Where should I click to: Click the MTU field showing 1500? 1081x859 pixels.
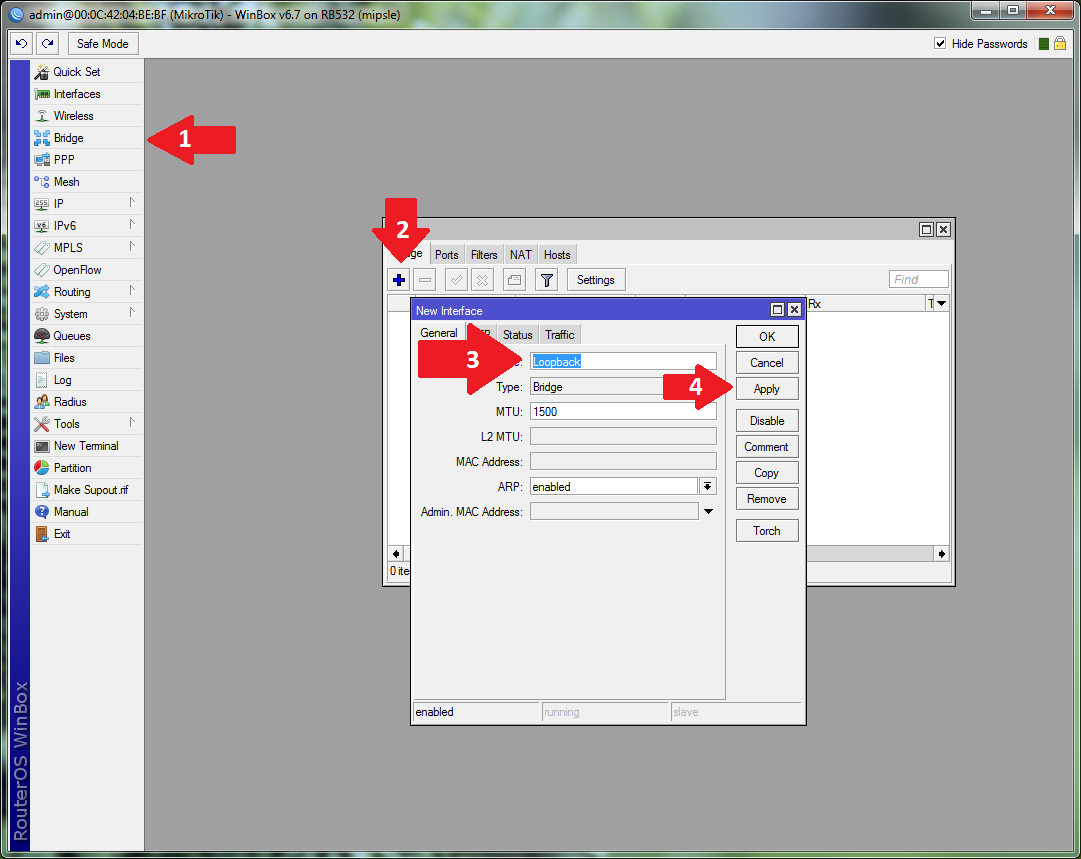point(623,412)
